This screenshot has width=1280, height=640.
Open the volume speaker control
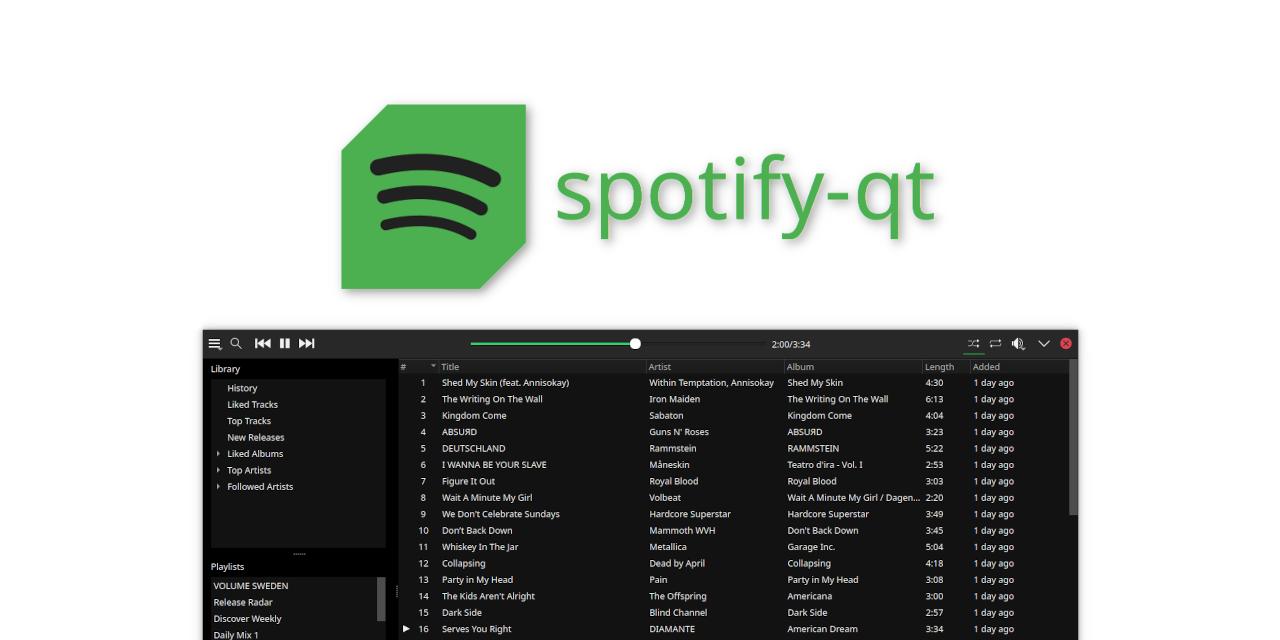coord(1018,343)
